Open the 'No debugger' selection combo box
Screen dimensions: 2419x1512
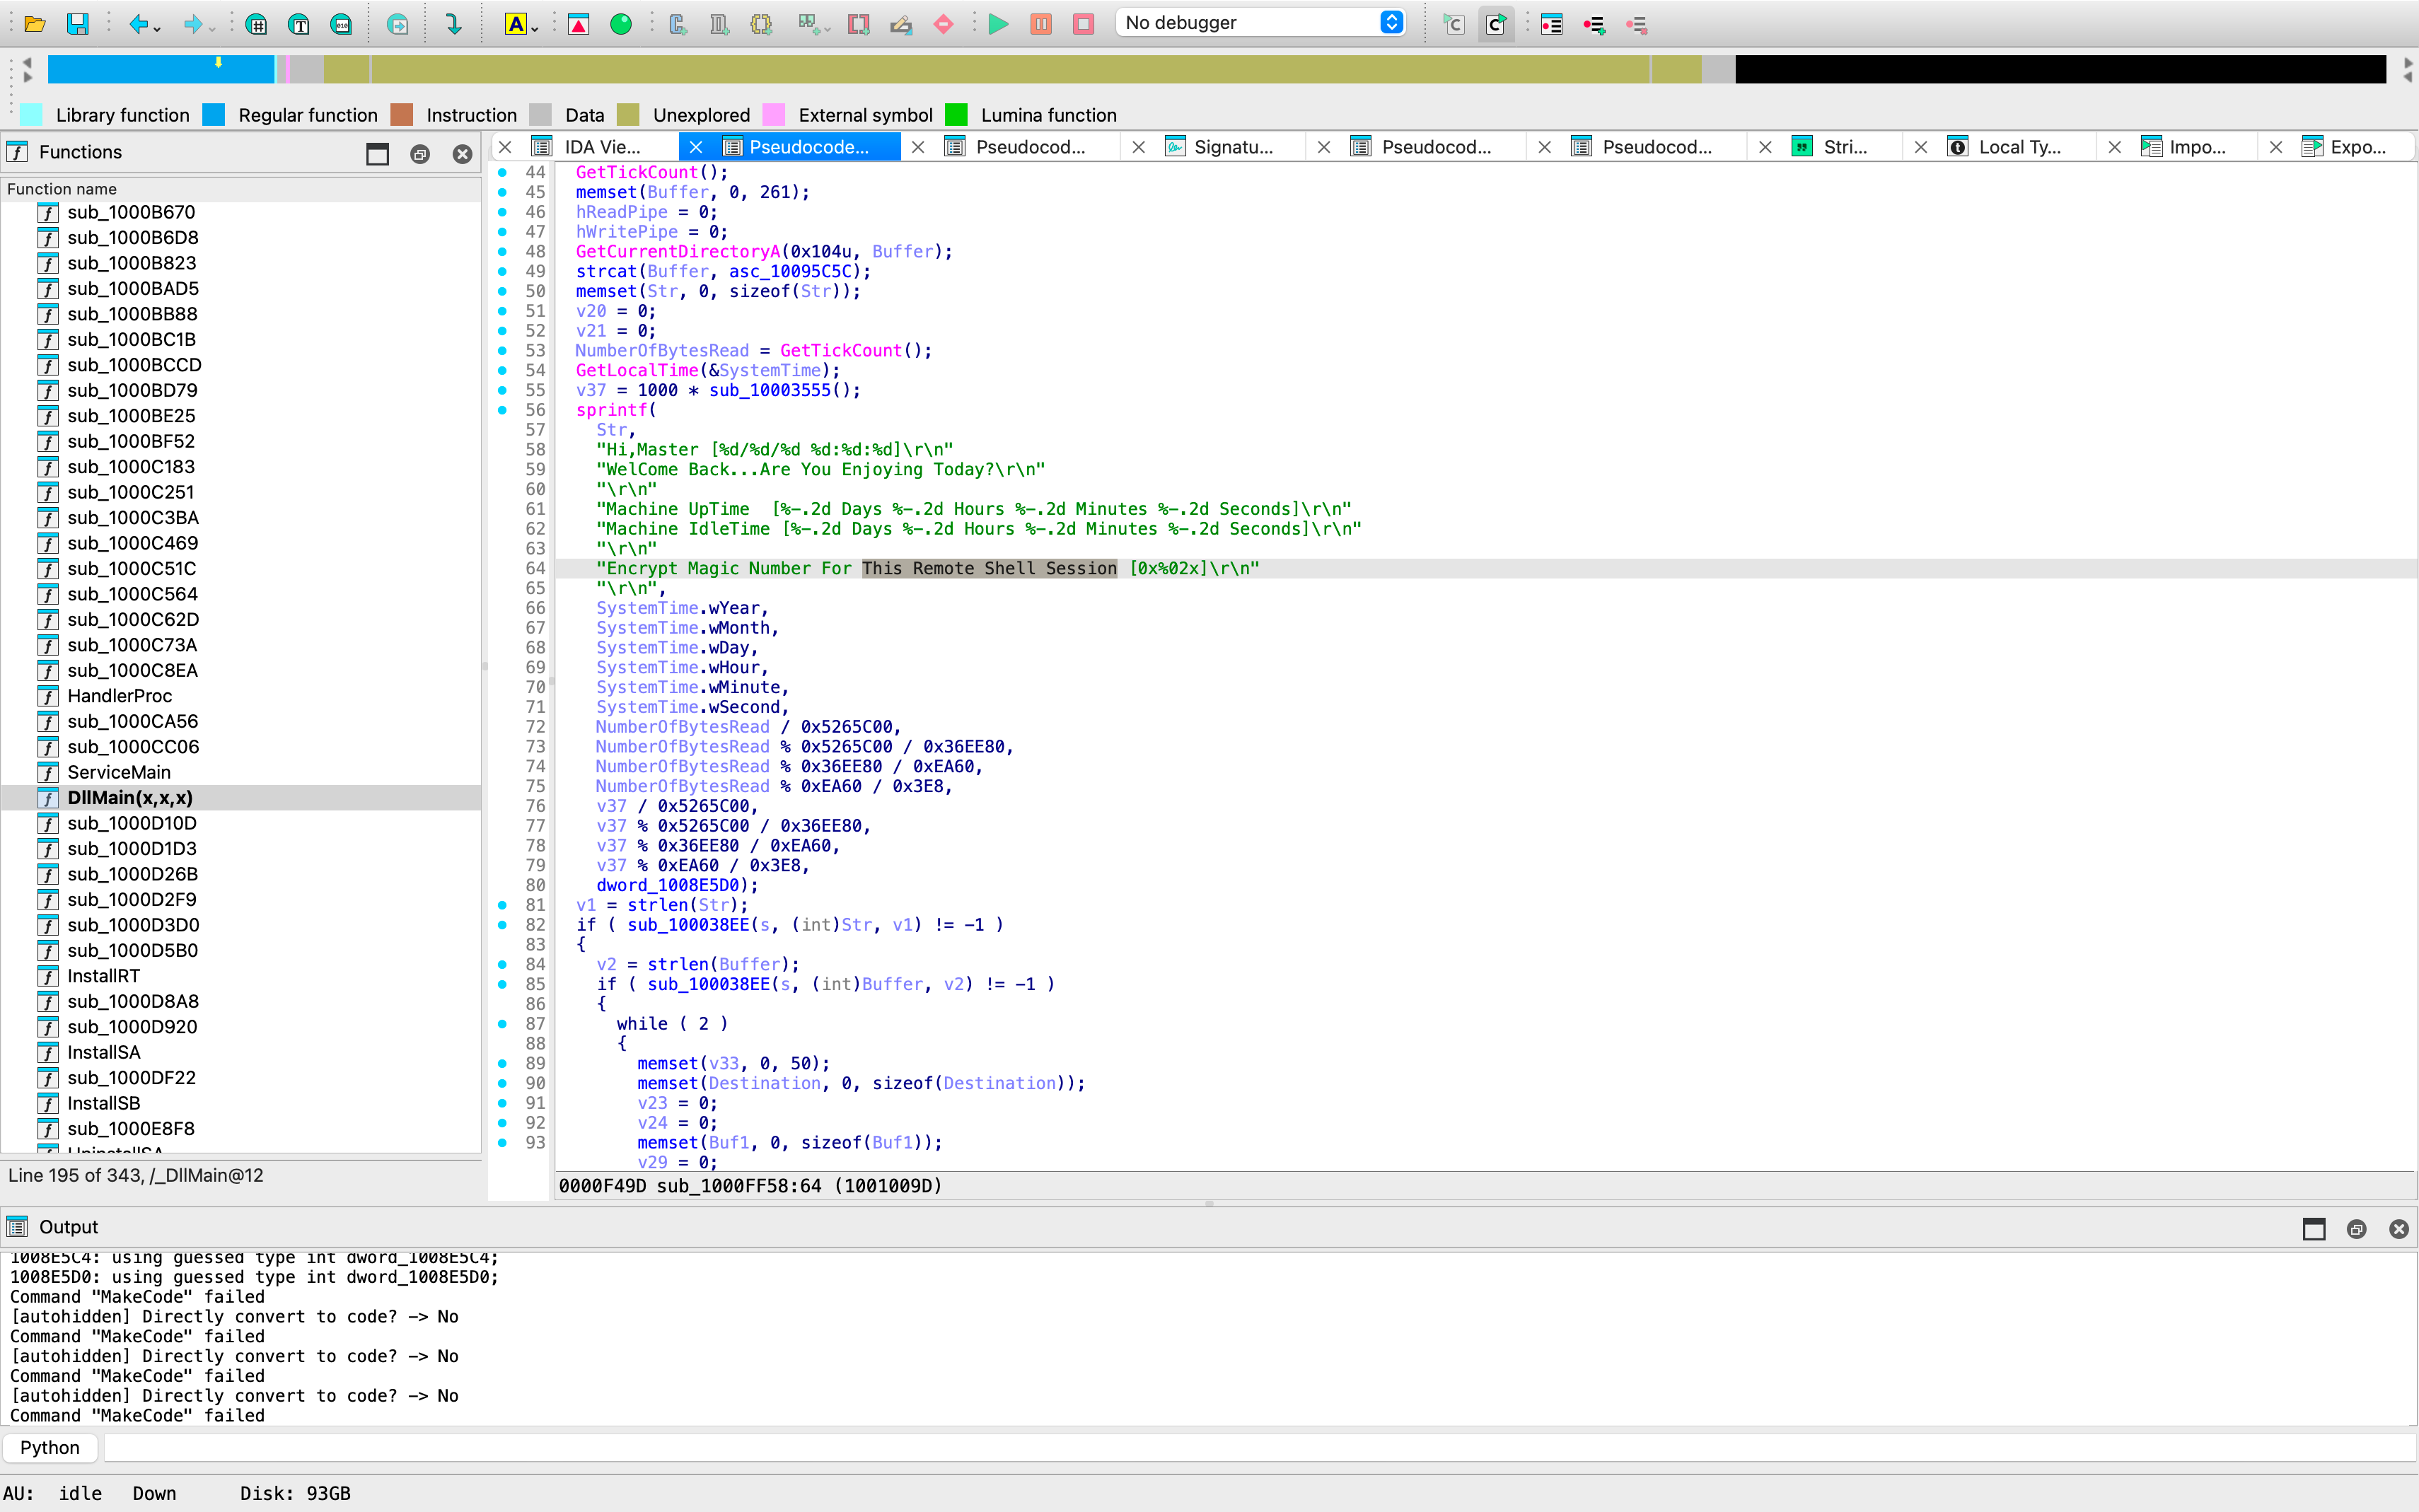coord(1261,23)
